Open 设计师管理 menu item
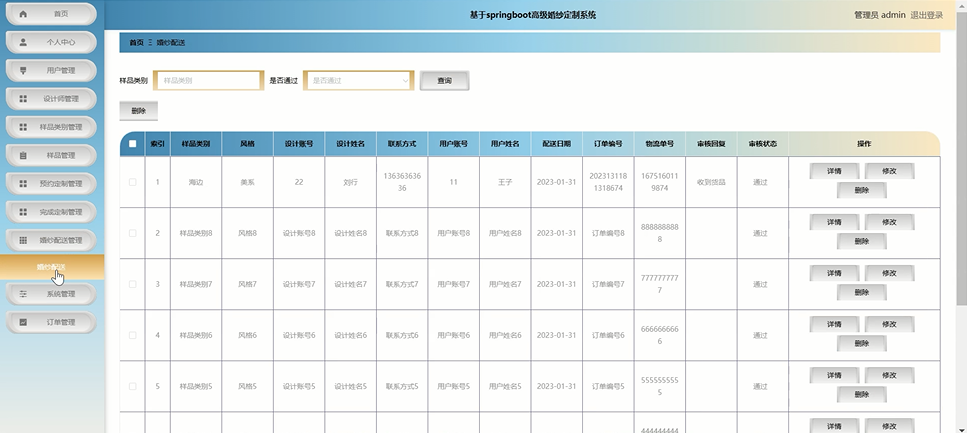 pyautogui.click(x=51, y=99)
